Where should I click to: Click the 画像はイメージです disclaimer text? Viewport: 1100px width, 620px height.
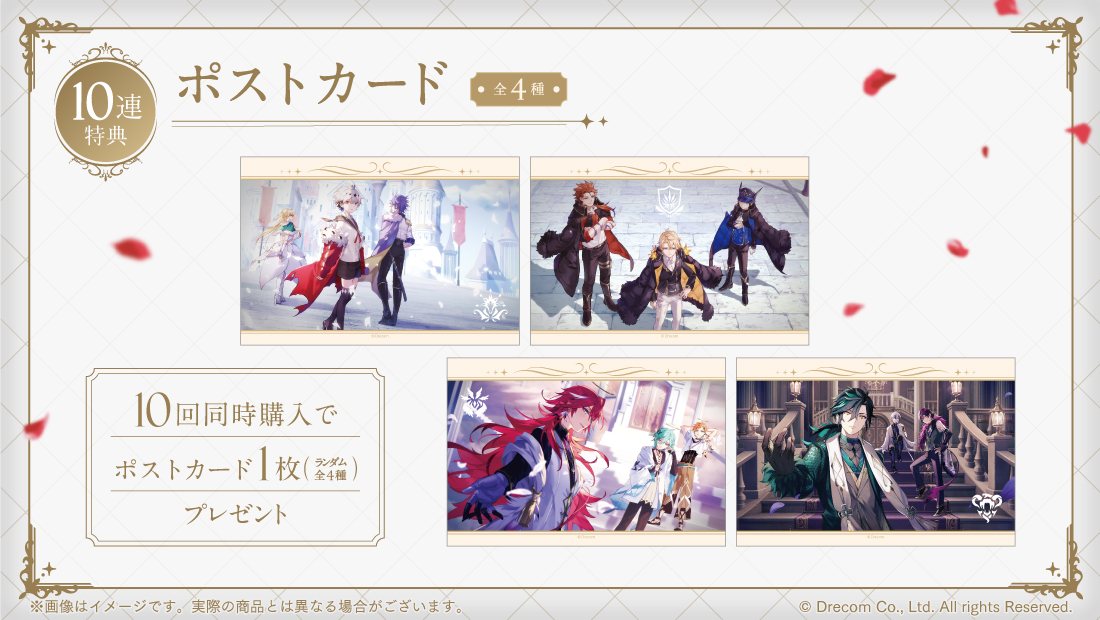246,607
